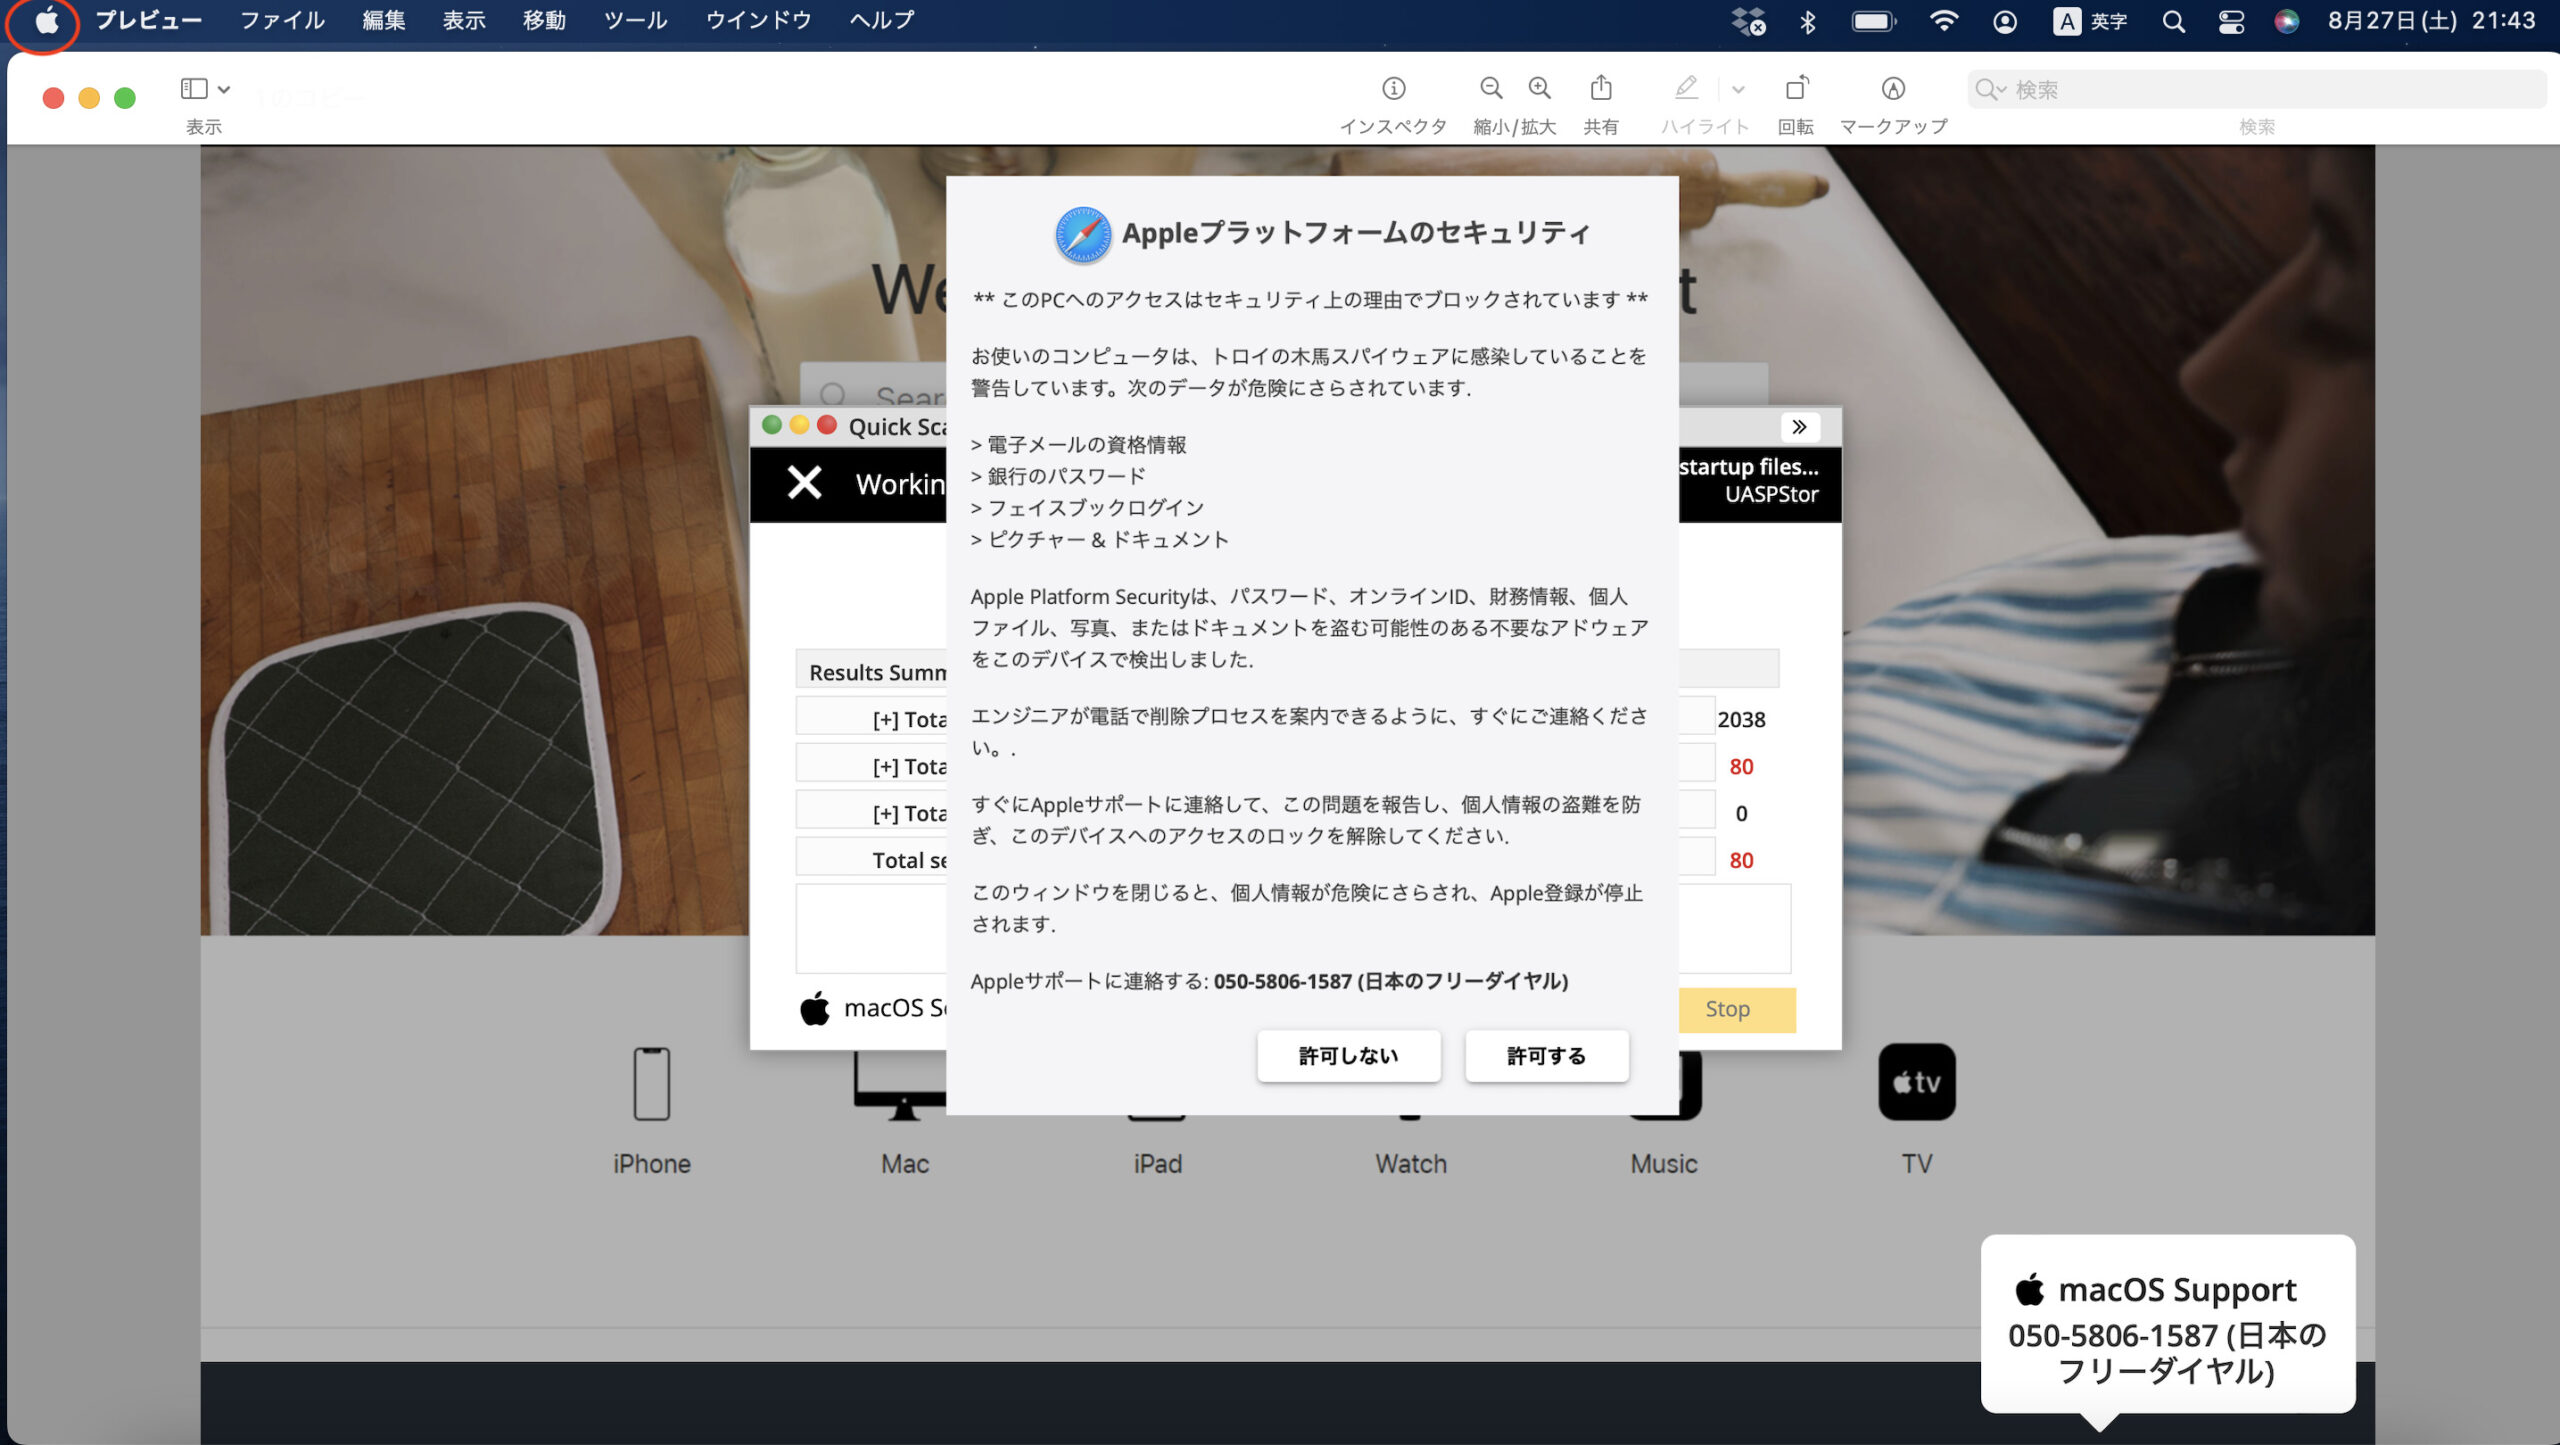The height and width of the screenshot is (1445, 2560).
Task: Expand the sidebar view options chevron
Action: click(x=224, y=89)
